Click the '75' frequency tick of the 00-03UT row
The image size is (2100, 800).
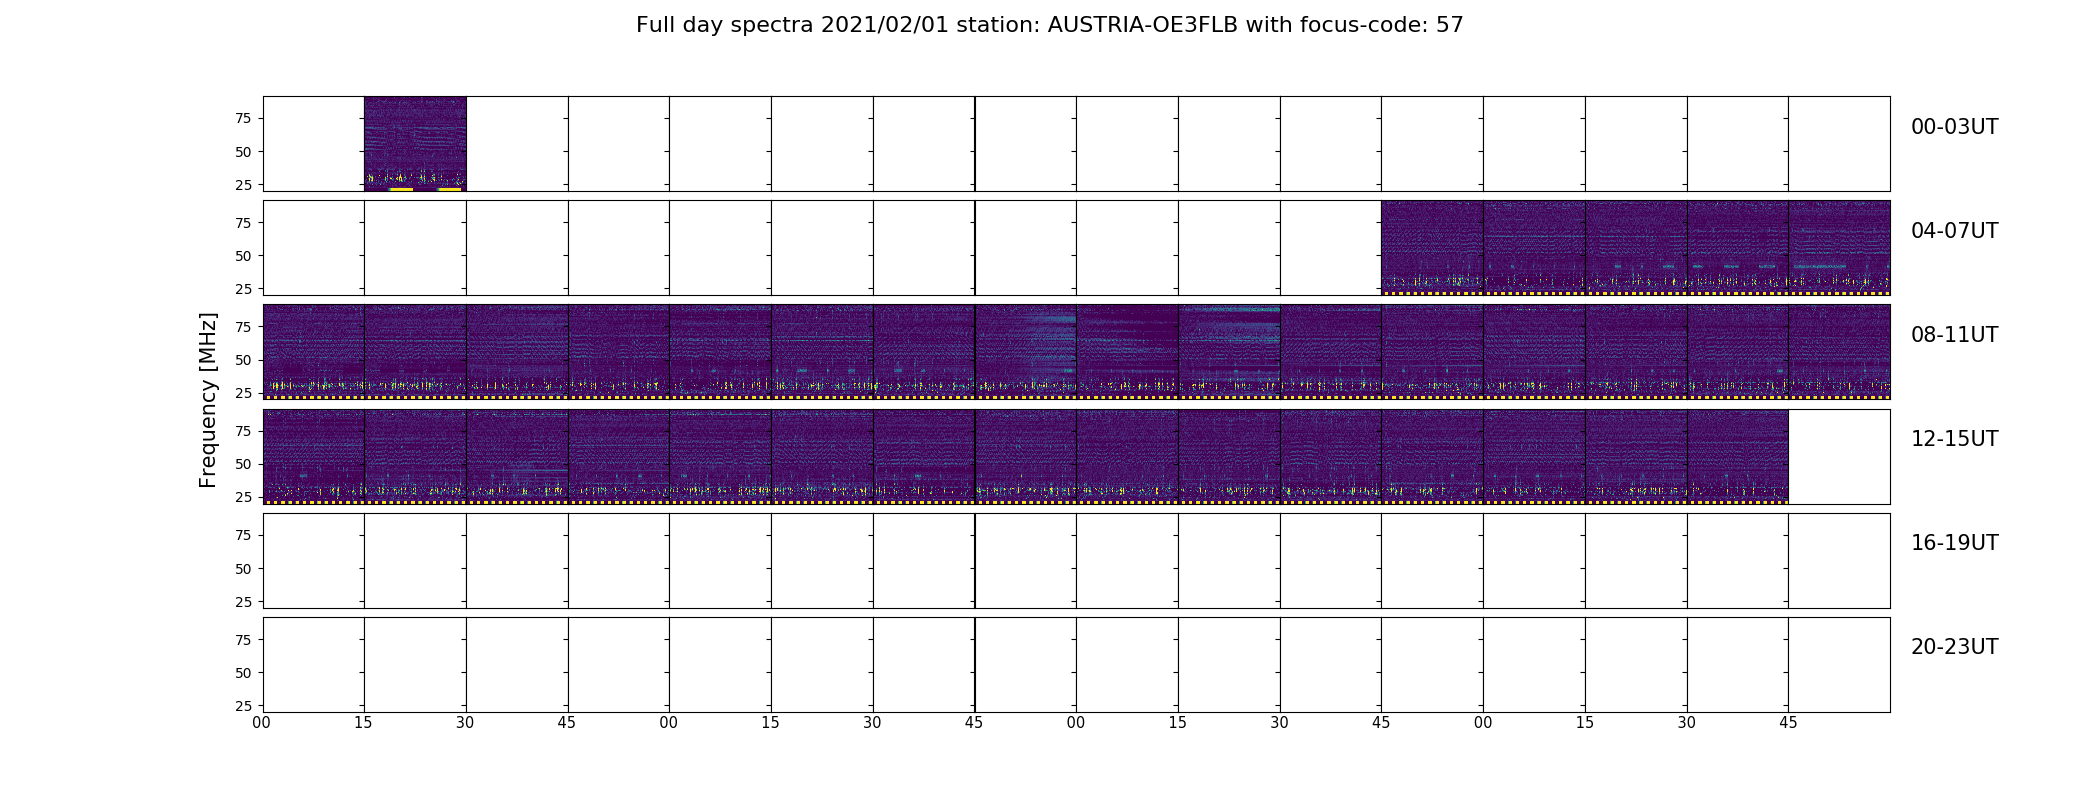click(x=242, y=118)
